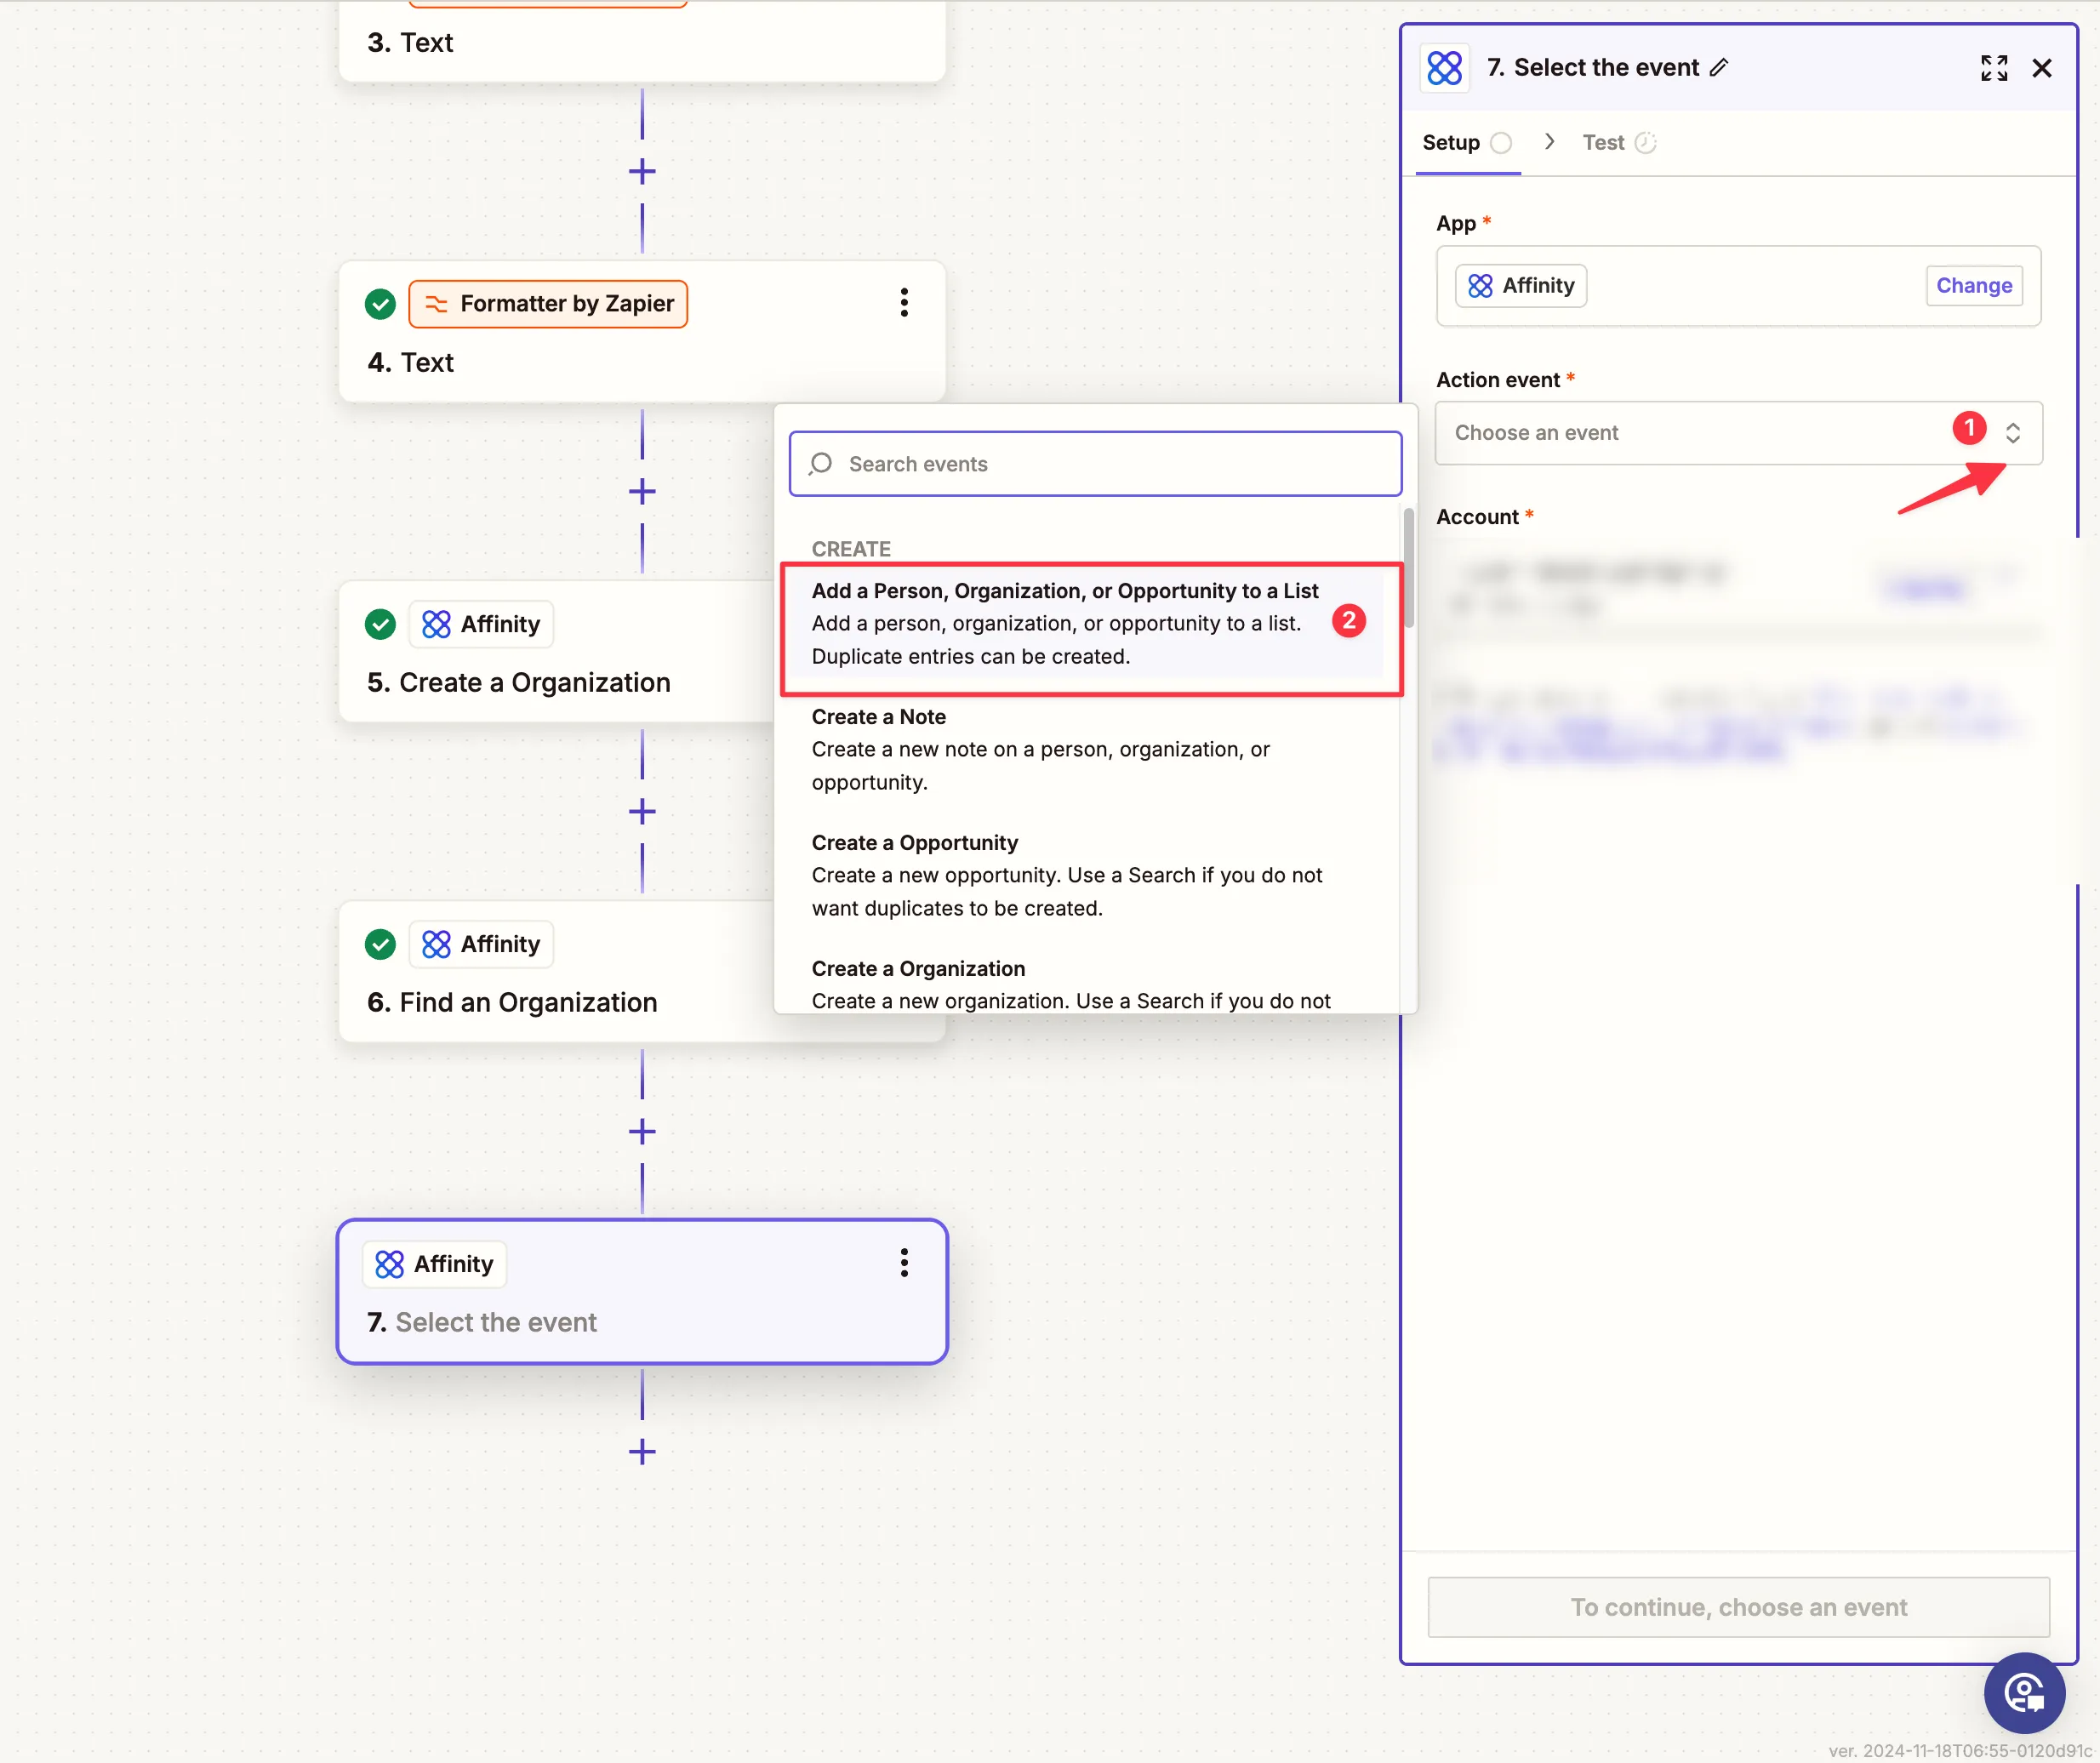Click the green check on step 6
This screenshot has height=1763, width=2100.
[380, 944]
